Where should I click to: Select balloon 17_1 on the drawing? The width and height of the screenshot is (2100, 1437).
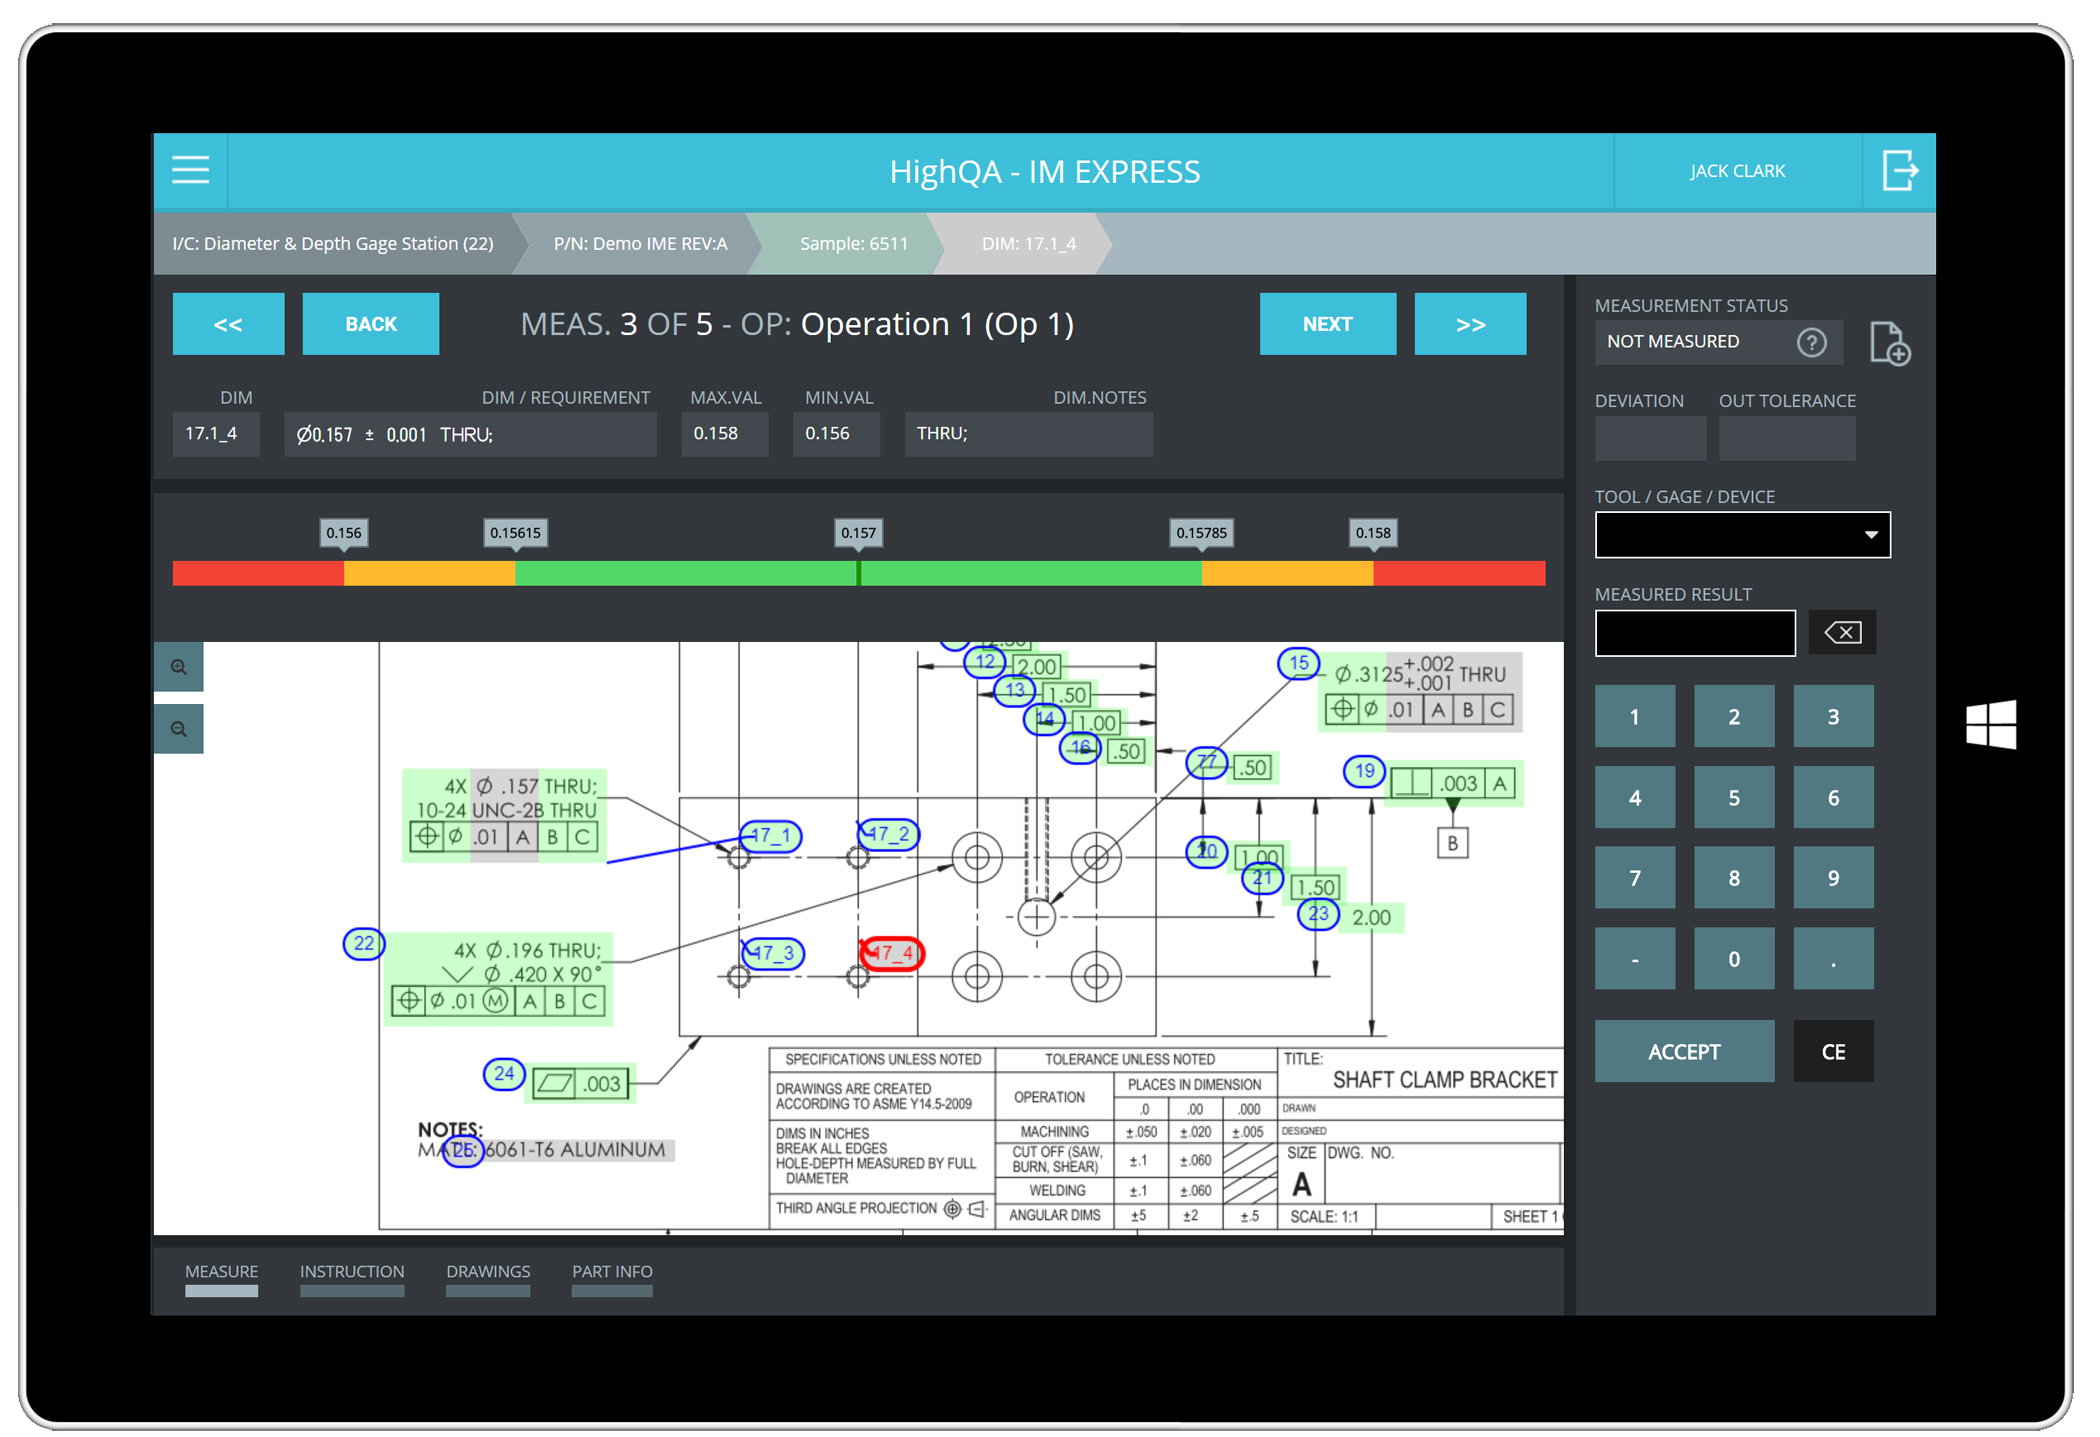click(x=771, y=835)
